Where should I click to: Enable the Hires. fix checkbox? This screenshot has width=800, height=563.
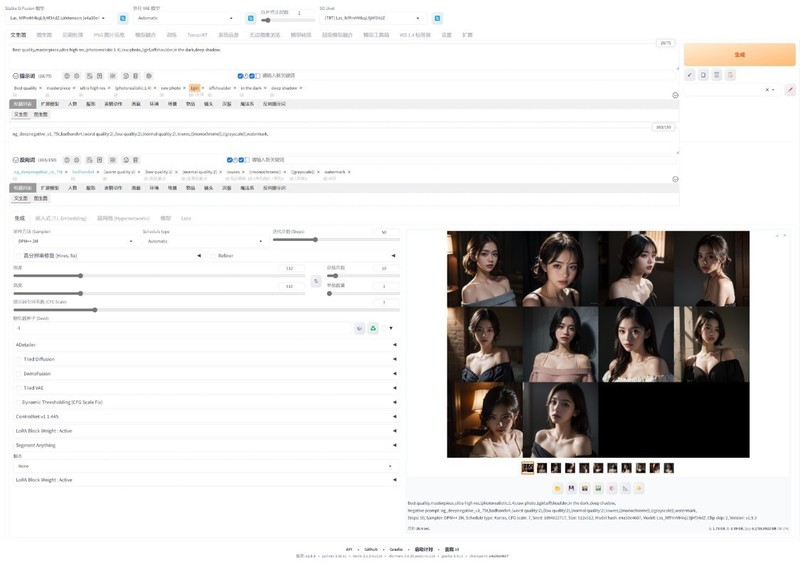pyautogui.click(x=18, y=255)
